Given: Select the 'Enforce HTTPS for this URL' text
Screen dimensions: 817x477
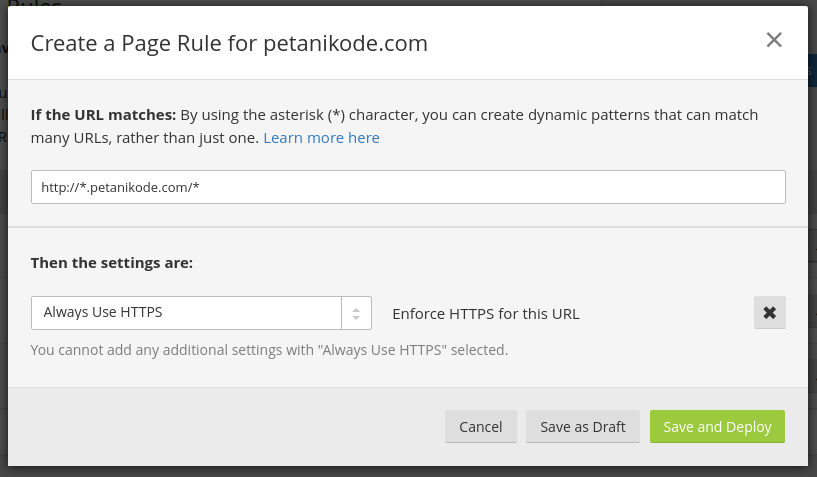Looking at the screenshot, I should pyautogui.click(x=486, y=314).
